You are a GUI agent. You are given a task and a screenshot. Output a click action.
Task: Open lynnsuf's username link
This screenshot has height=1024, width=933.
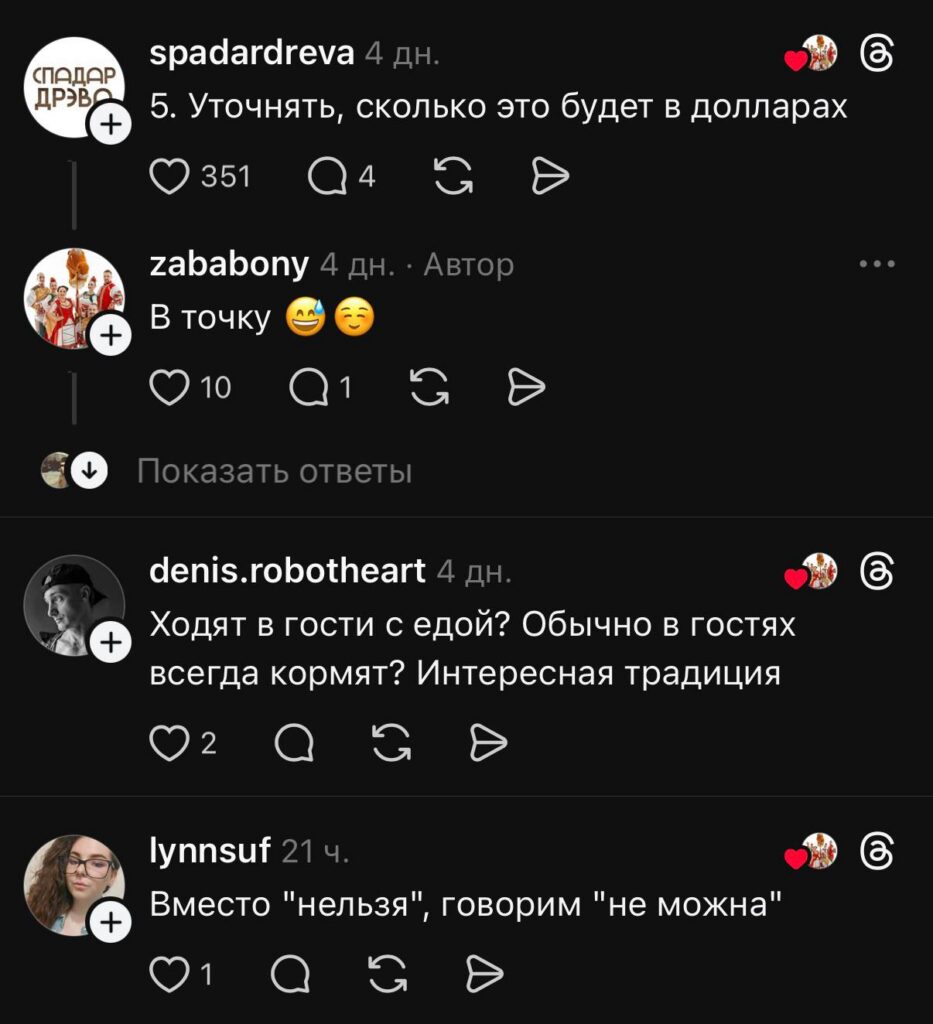pos(210,852)
